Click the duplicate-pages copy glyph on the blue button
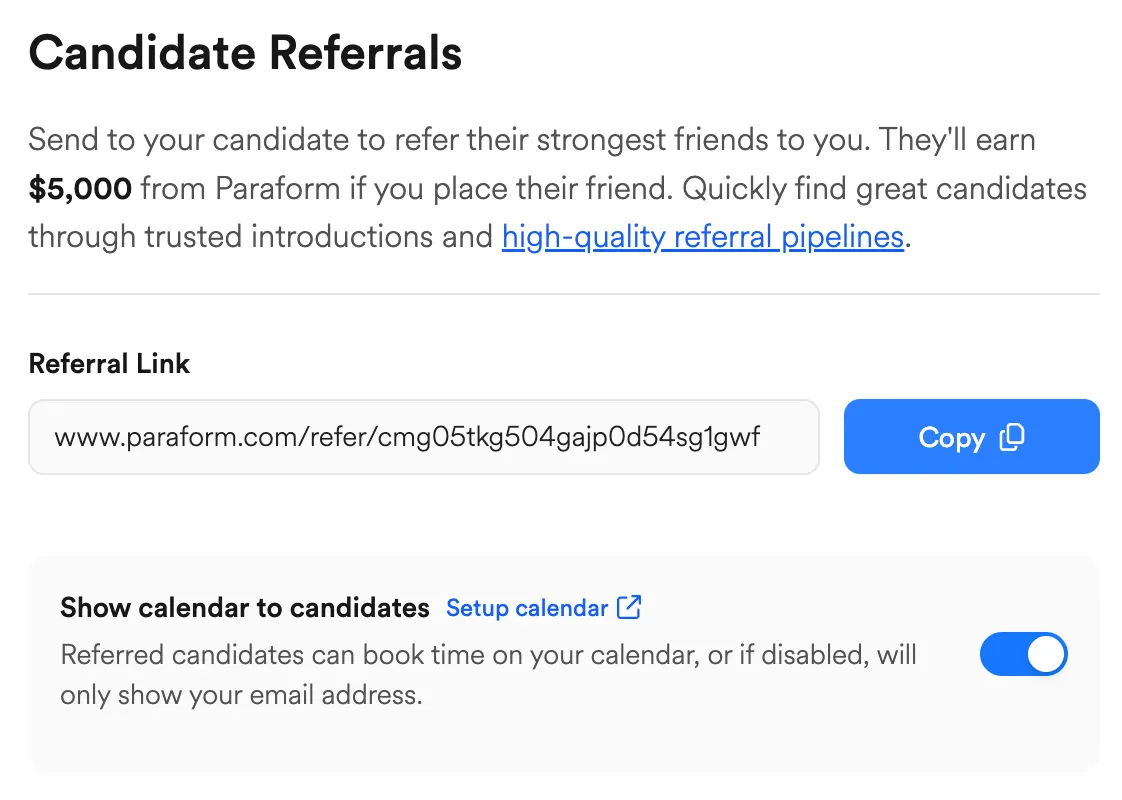The image size is (1122, 800). click(1014, 437)
